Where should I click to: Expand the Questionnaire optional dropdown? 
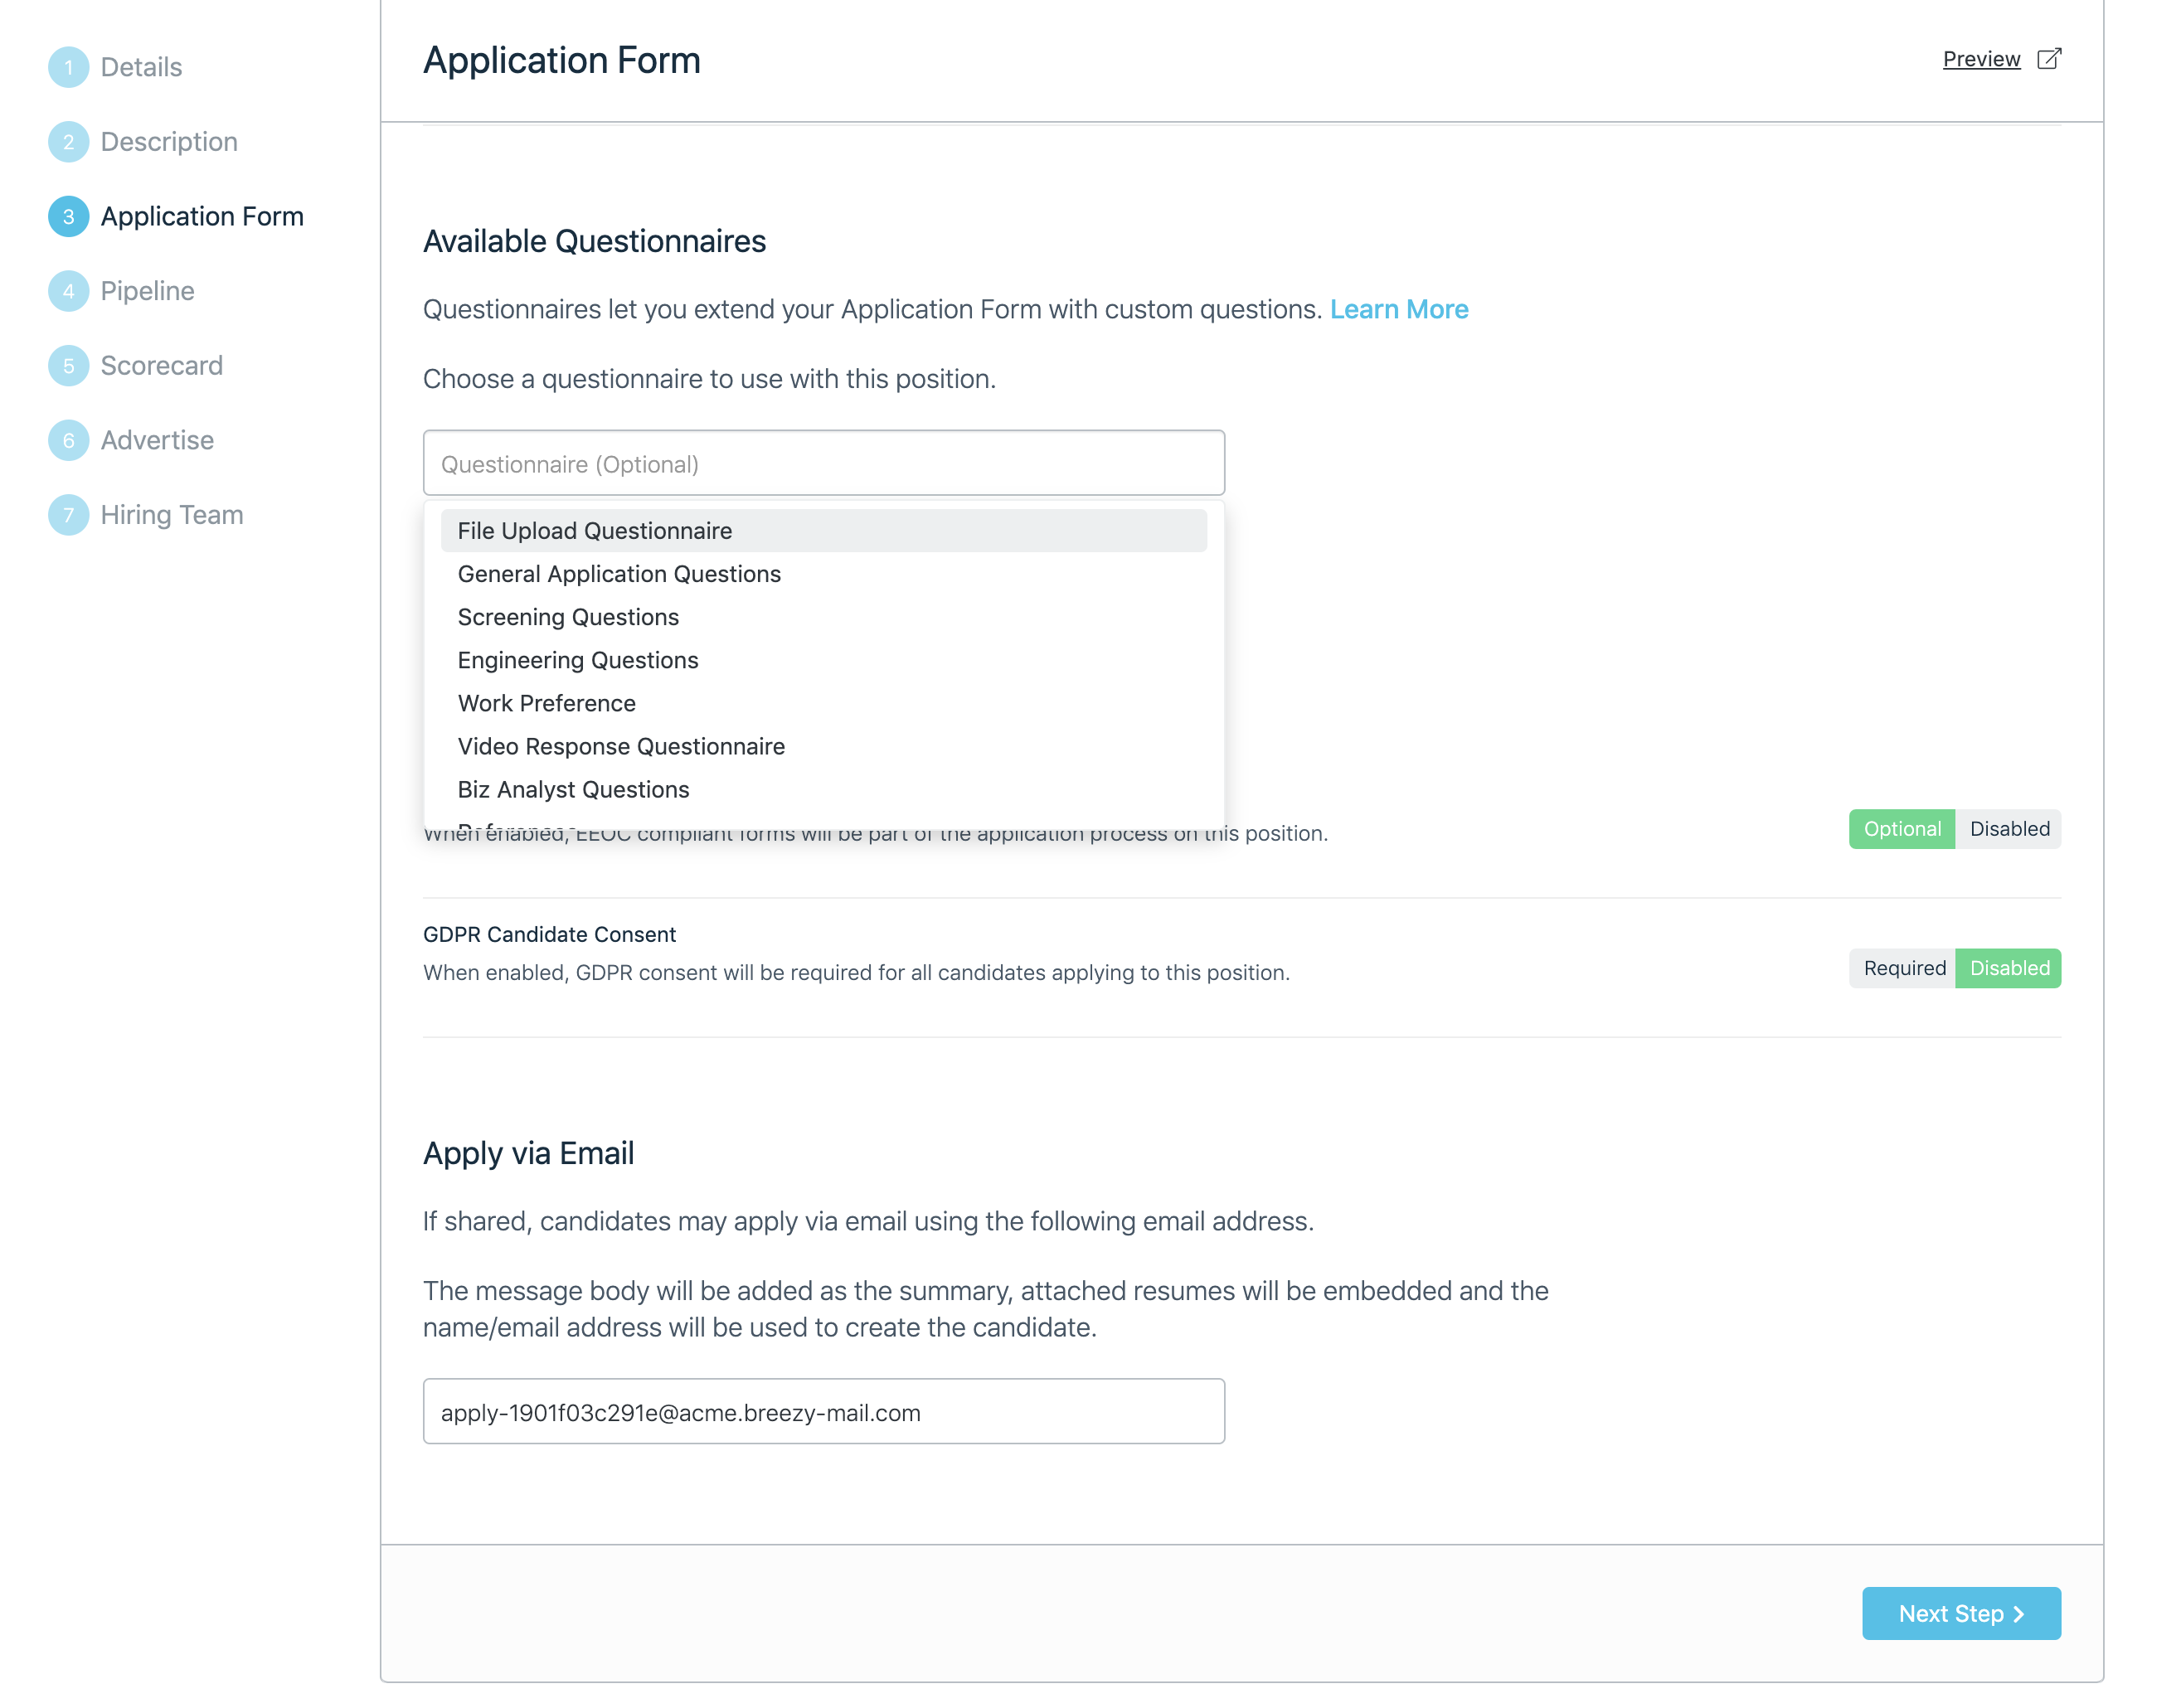click(823, 462)
